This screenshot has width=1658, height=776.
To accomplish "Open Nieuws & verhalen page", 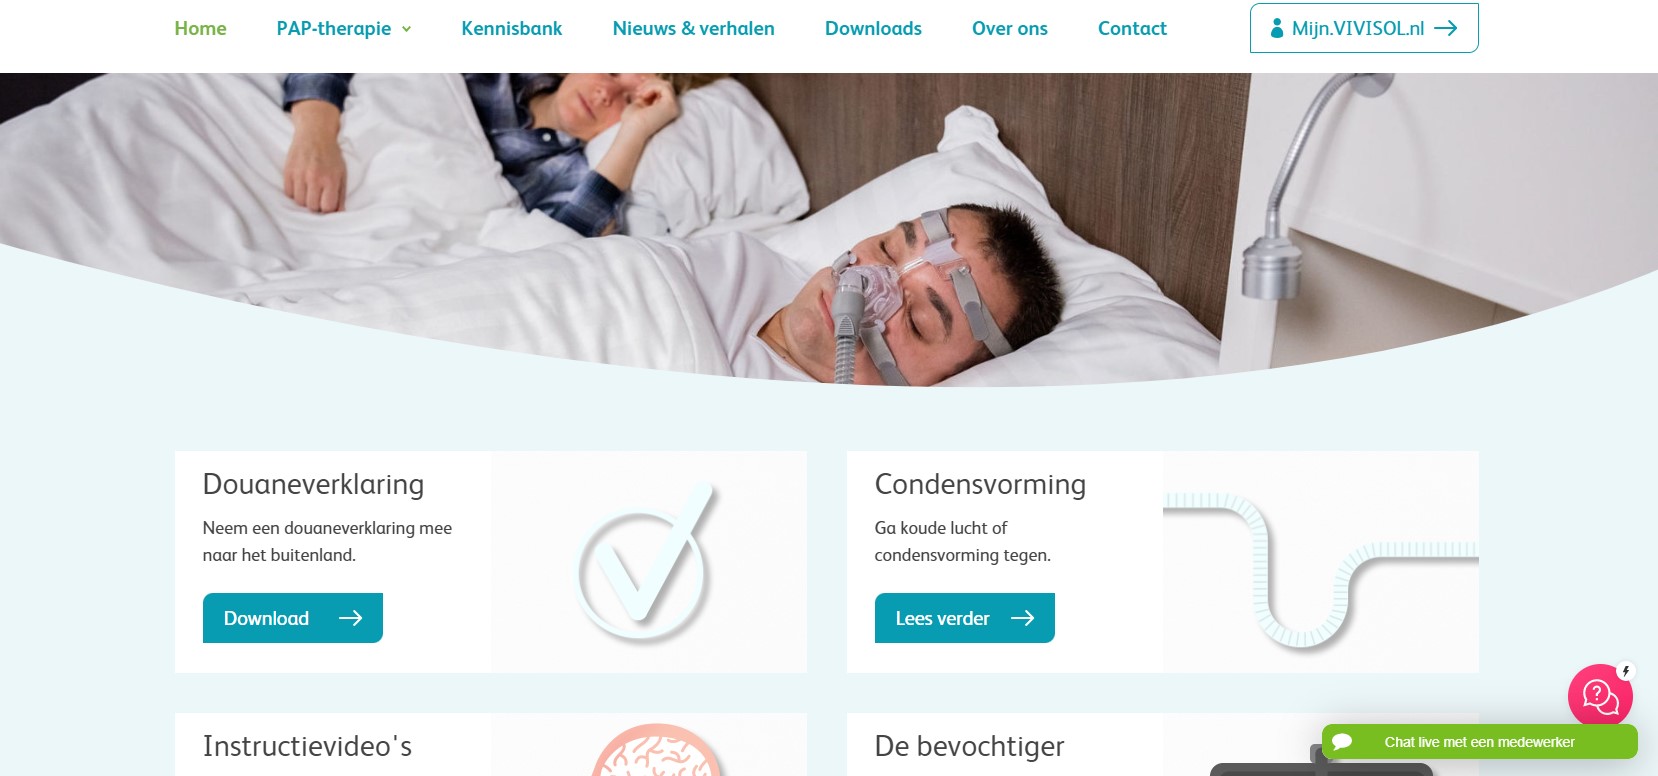I will click(x=693, y=28).
